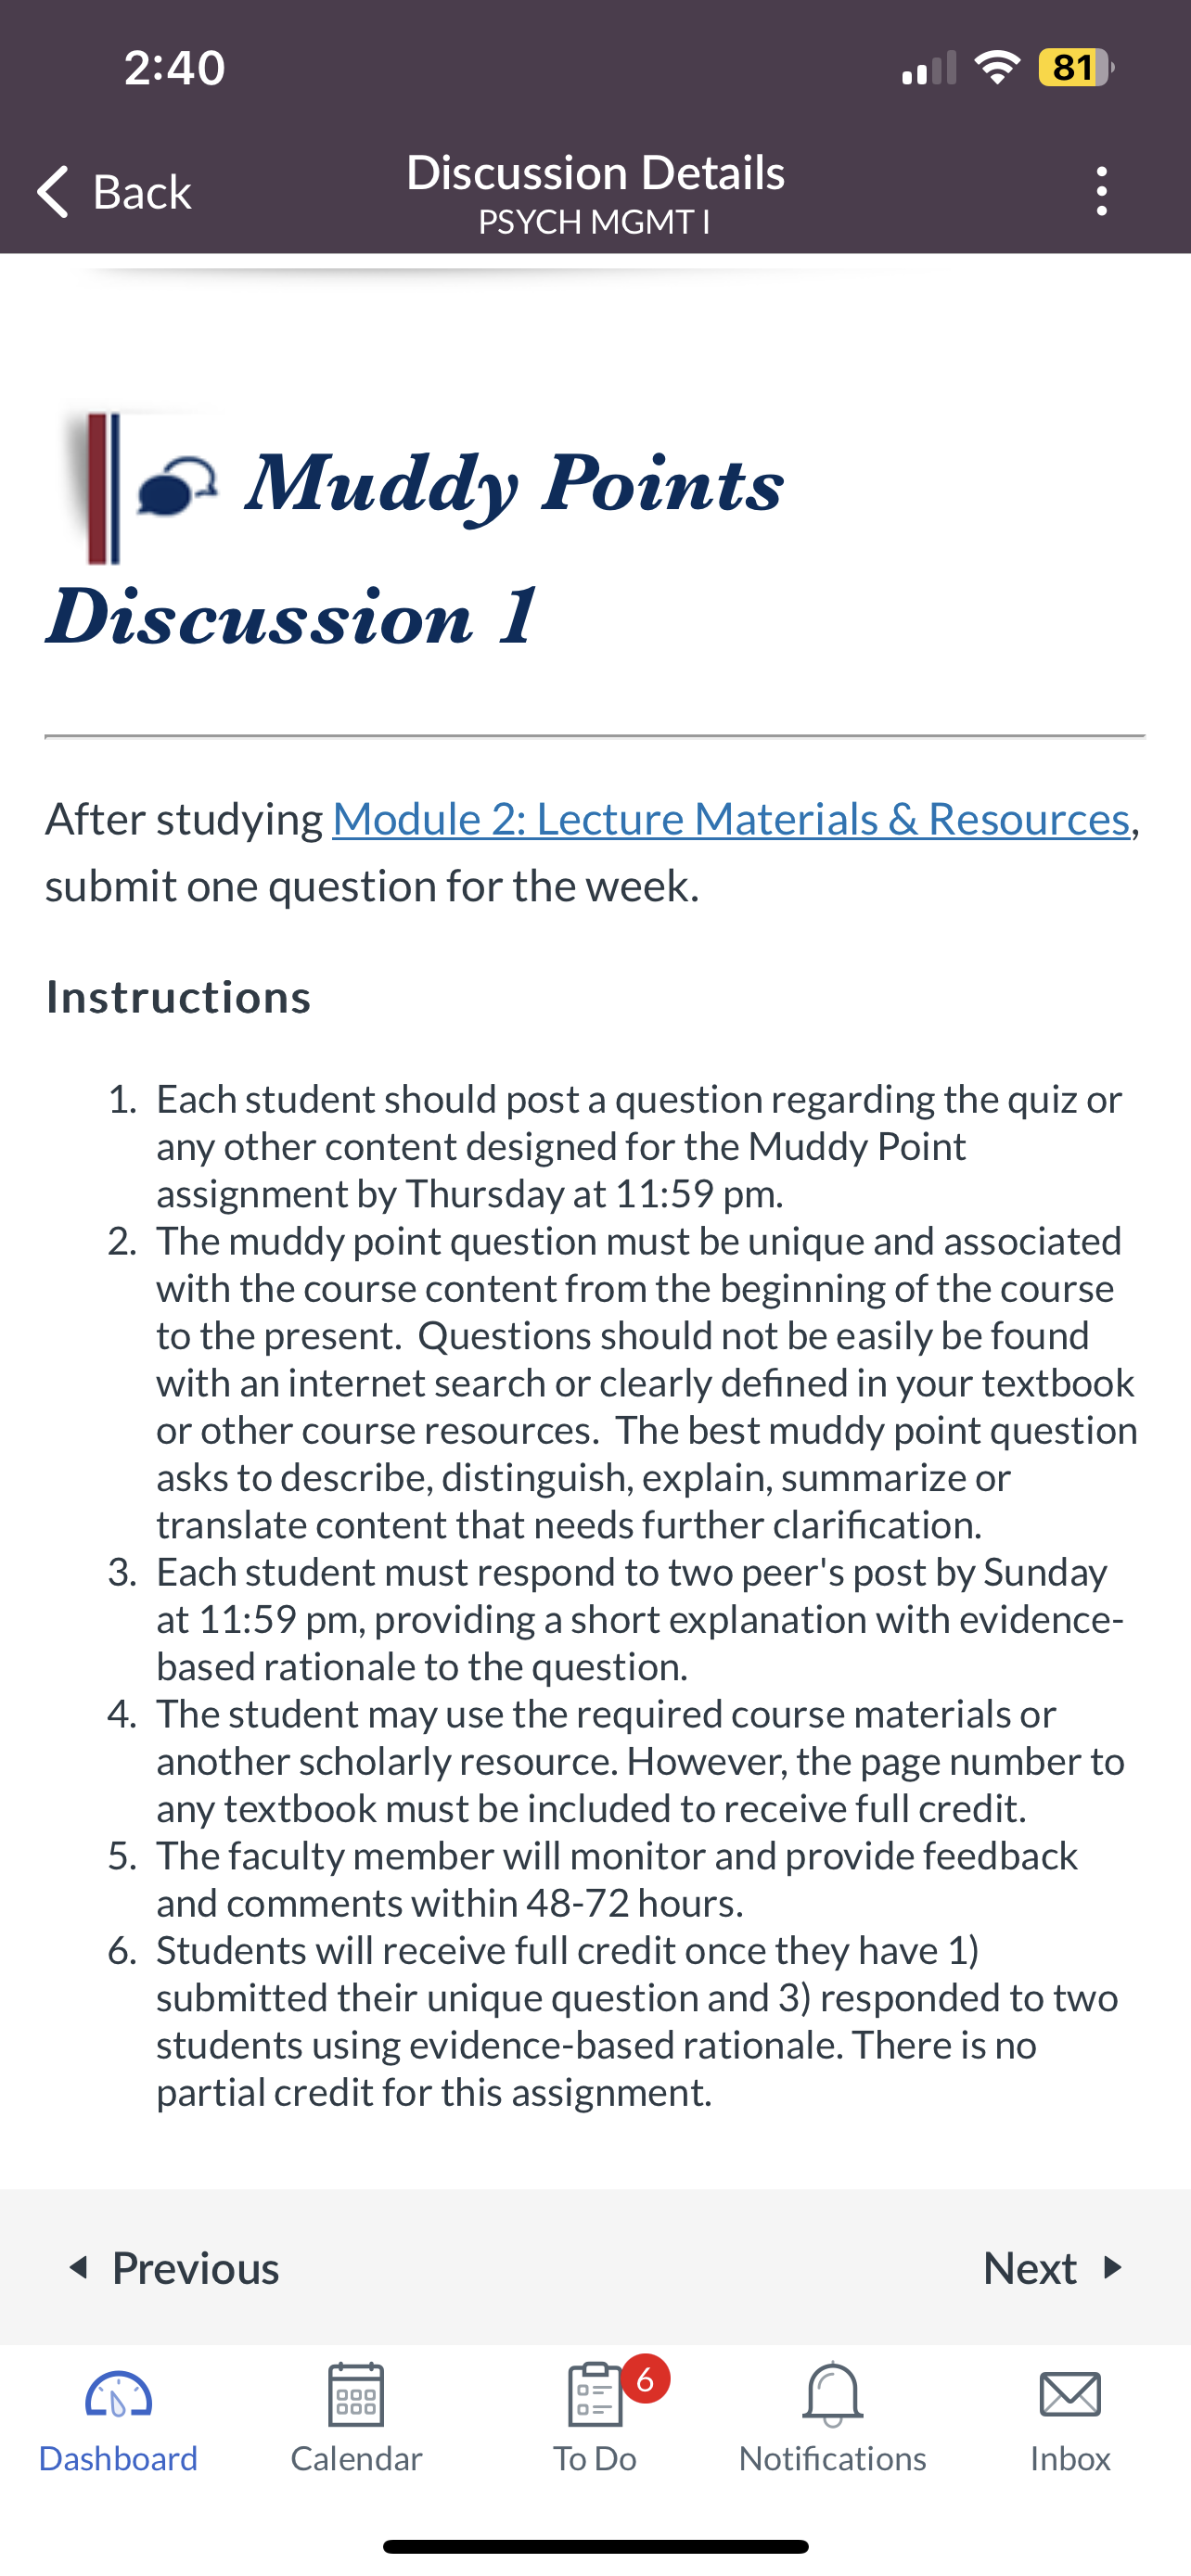Open the three-dot overflow menu
This screenshot has height=2576, width=1191.
coord(1101,191)
